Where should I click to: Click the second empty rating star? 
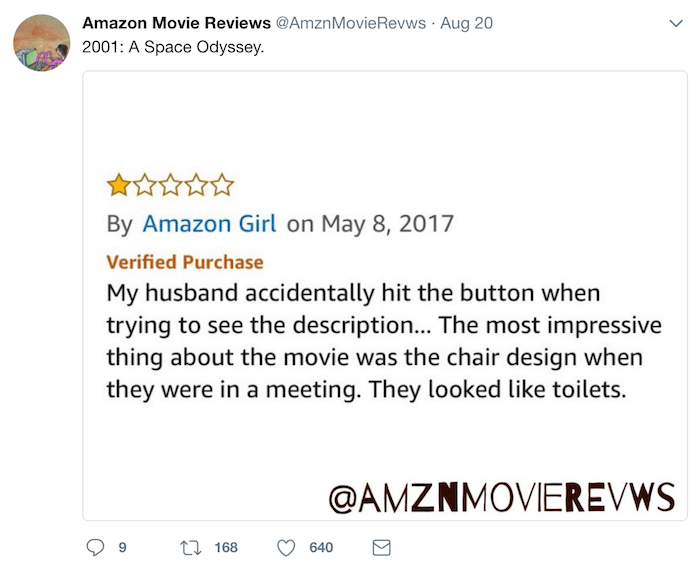[171, 186]
